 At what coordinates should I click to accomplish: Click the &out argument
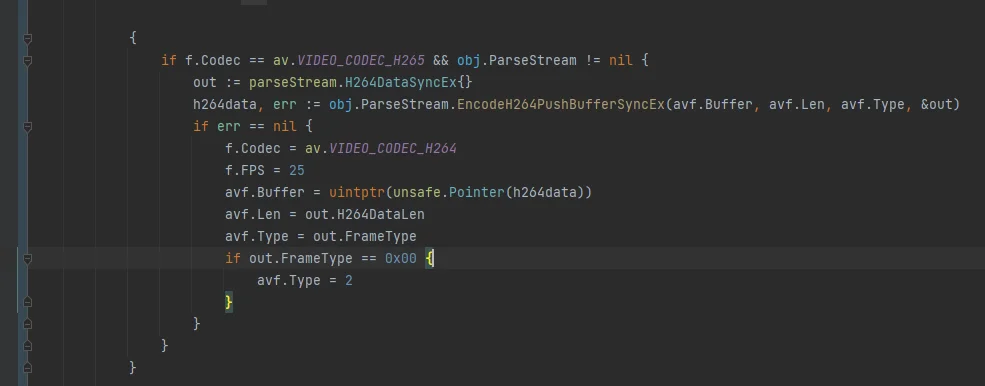click(x=937, y=104)
